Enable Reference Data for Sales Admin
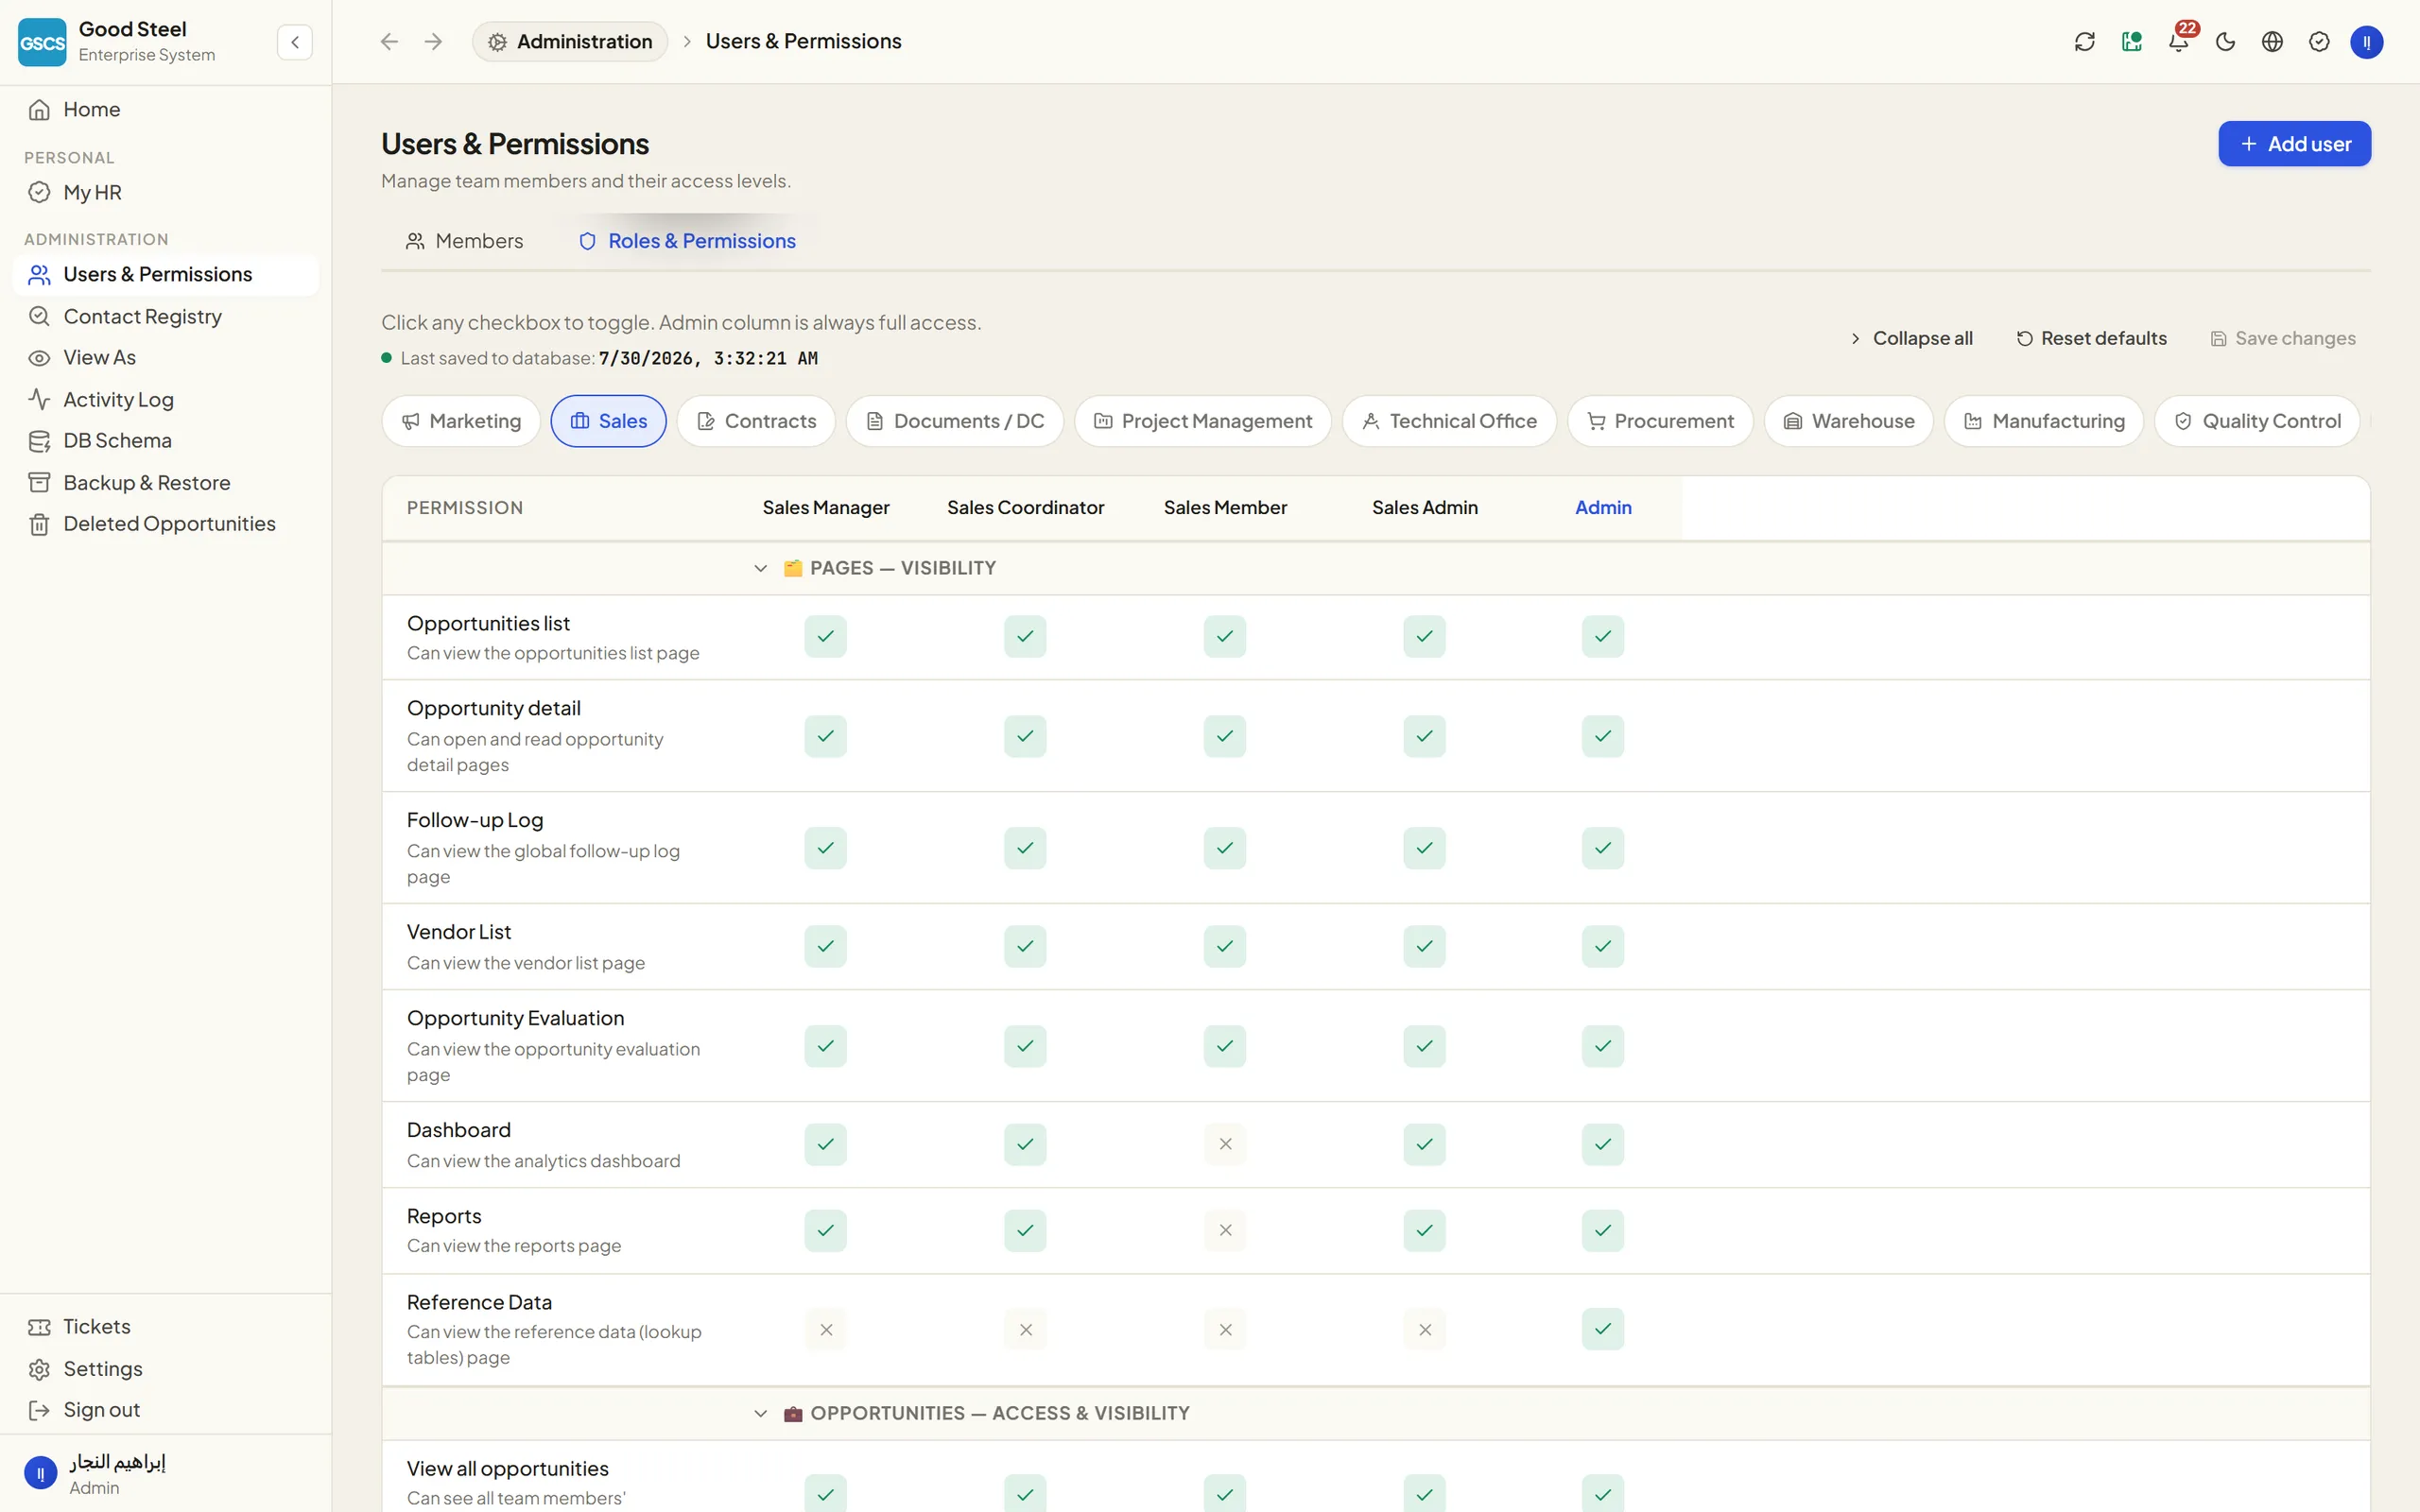Image resolution: width=2420 pixels, height=1512 pixels. click(1424, 1331)
